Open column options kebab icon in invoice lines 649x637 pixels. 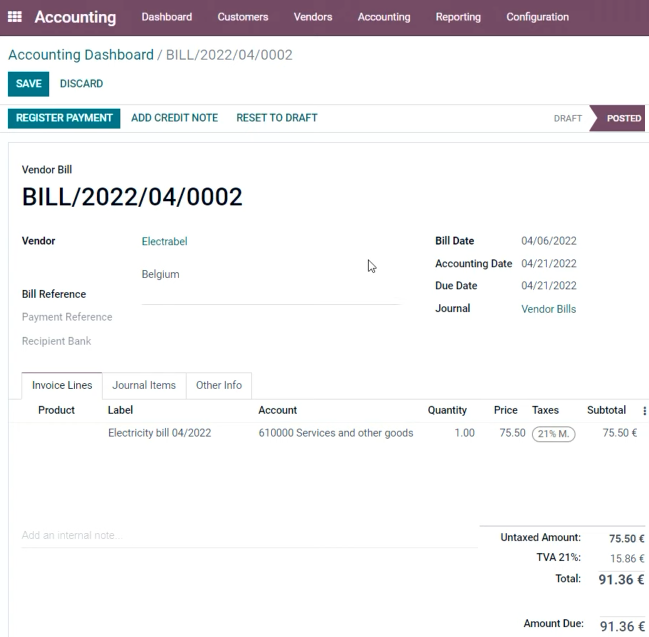point(644,411)
